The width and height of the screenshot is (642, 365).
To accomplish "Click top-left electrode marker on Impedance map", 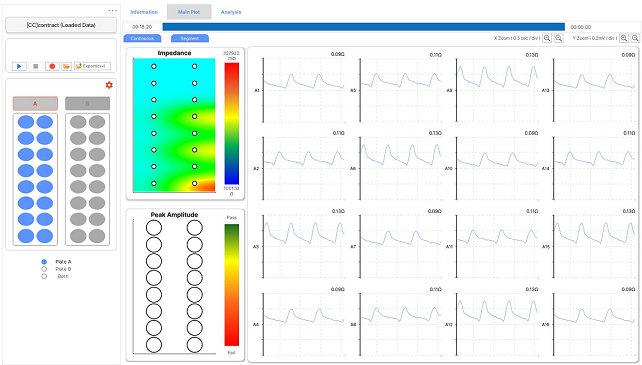I will [154, 66].
